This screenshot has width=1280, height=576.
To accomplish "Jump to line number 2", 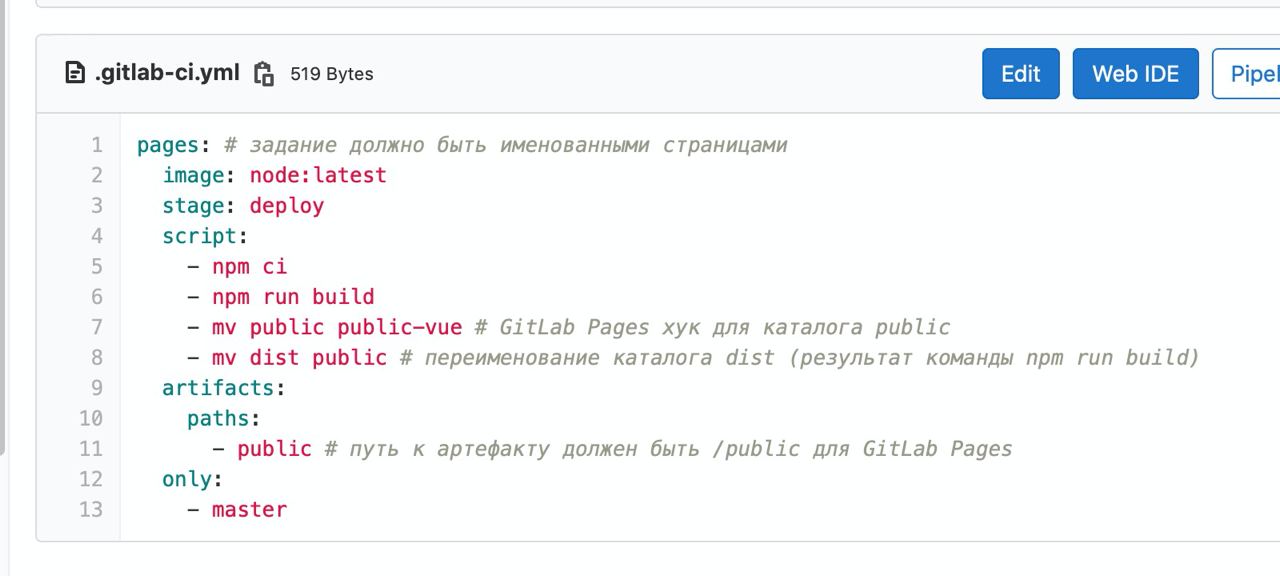I will [97, 175].
